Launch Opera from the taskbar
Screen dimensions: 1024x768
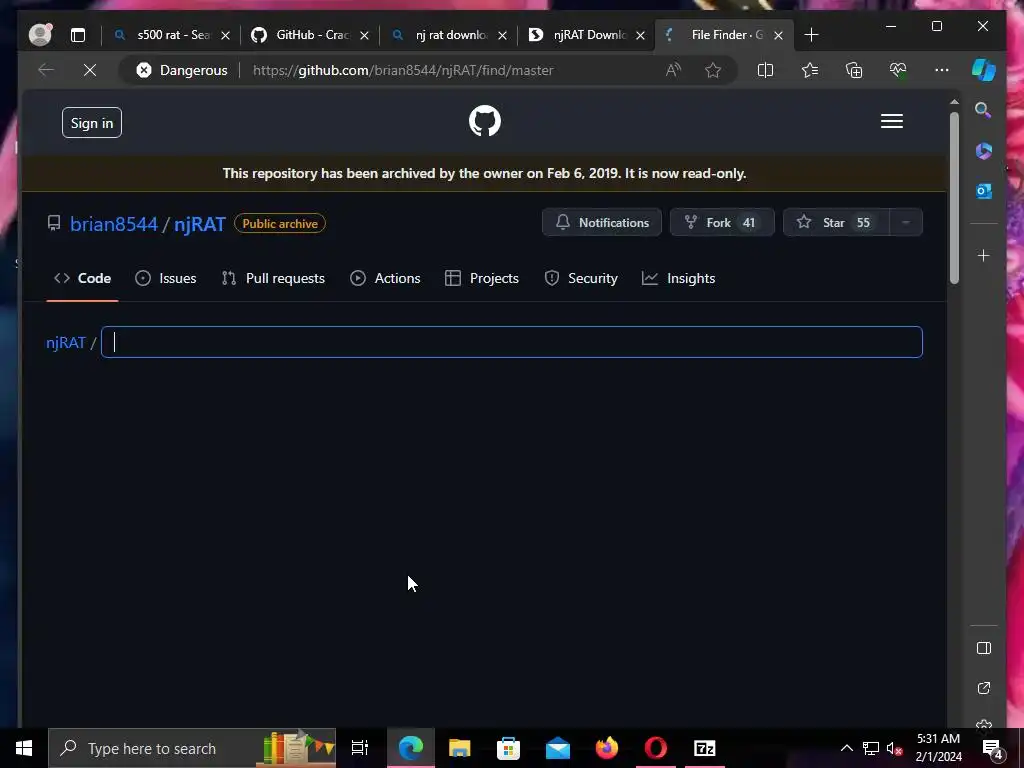(656, 748)
